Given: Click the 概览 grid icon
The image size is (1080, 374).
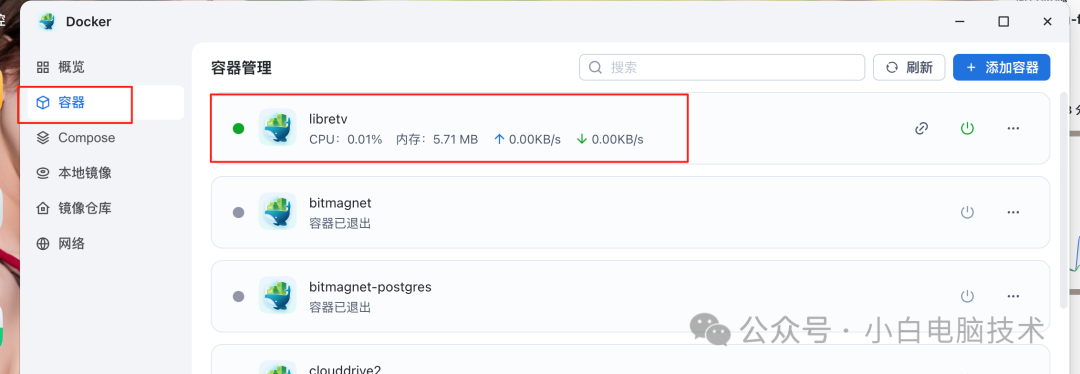Looking at the screenshot, I should tap(43, 67).
